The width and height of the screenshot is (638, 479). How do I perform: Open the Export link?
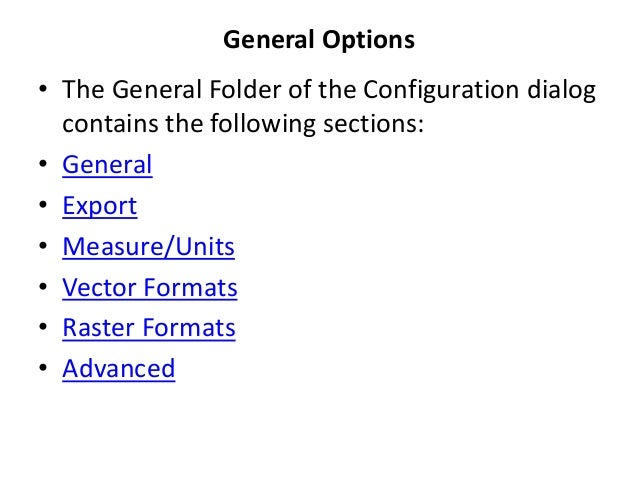pyautogui.click(x=100, y=206)
